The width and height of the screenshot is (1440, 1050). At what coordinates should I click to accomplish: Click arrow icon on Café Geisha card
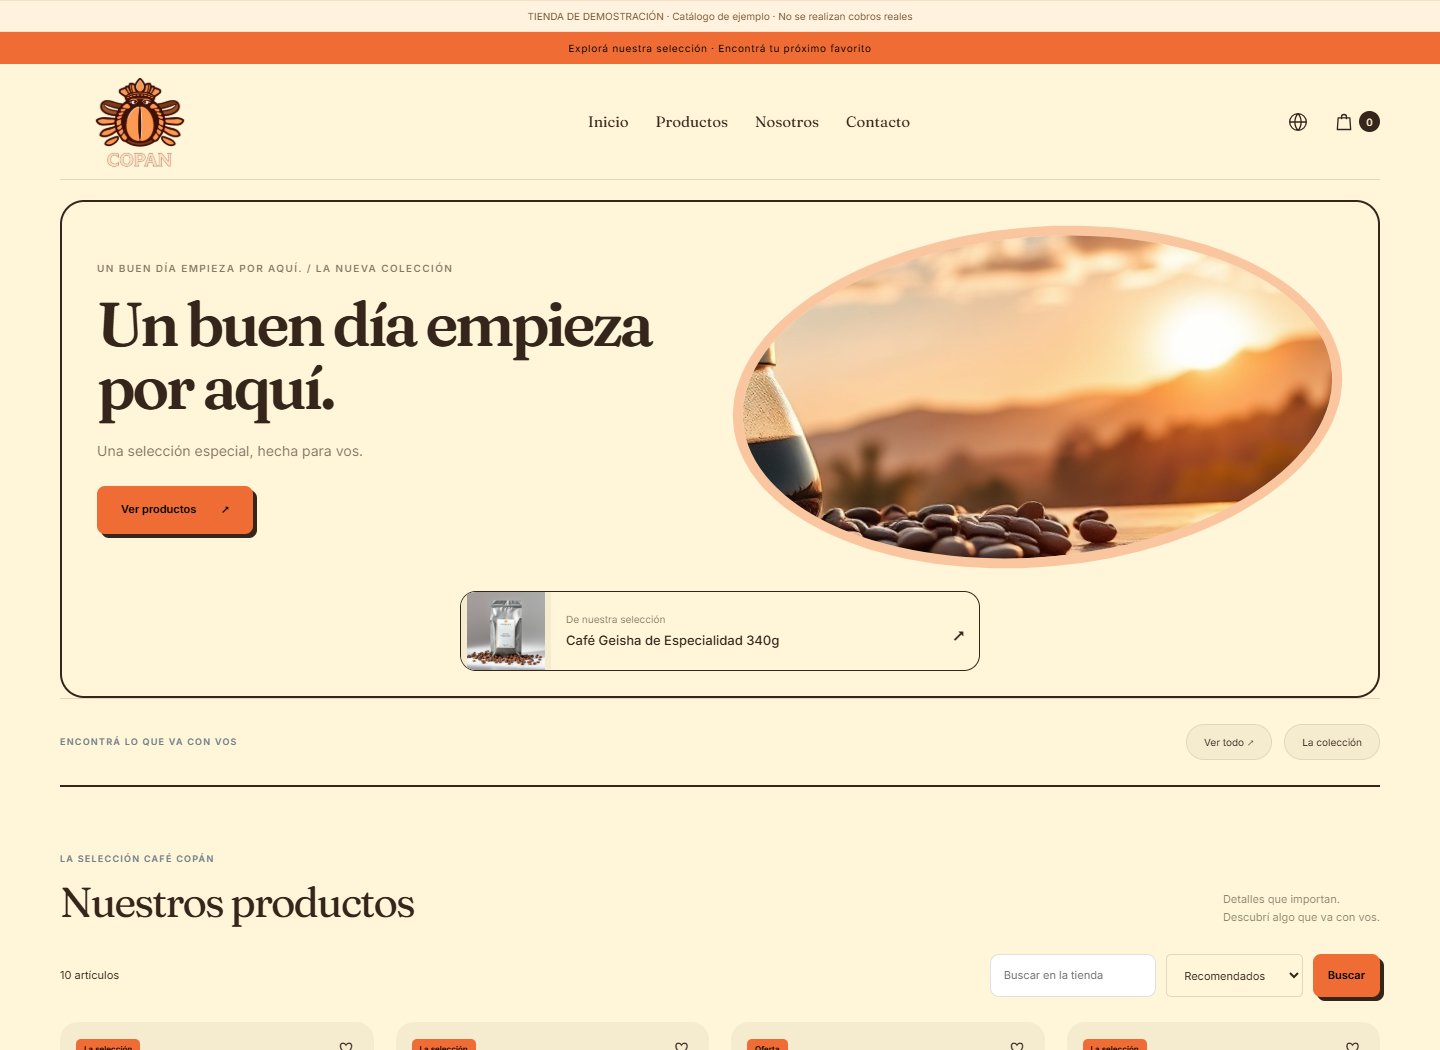point(958,635)
